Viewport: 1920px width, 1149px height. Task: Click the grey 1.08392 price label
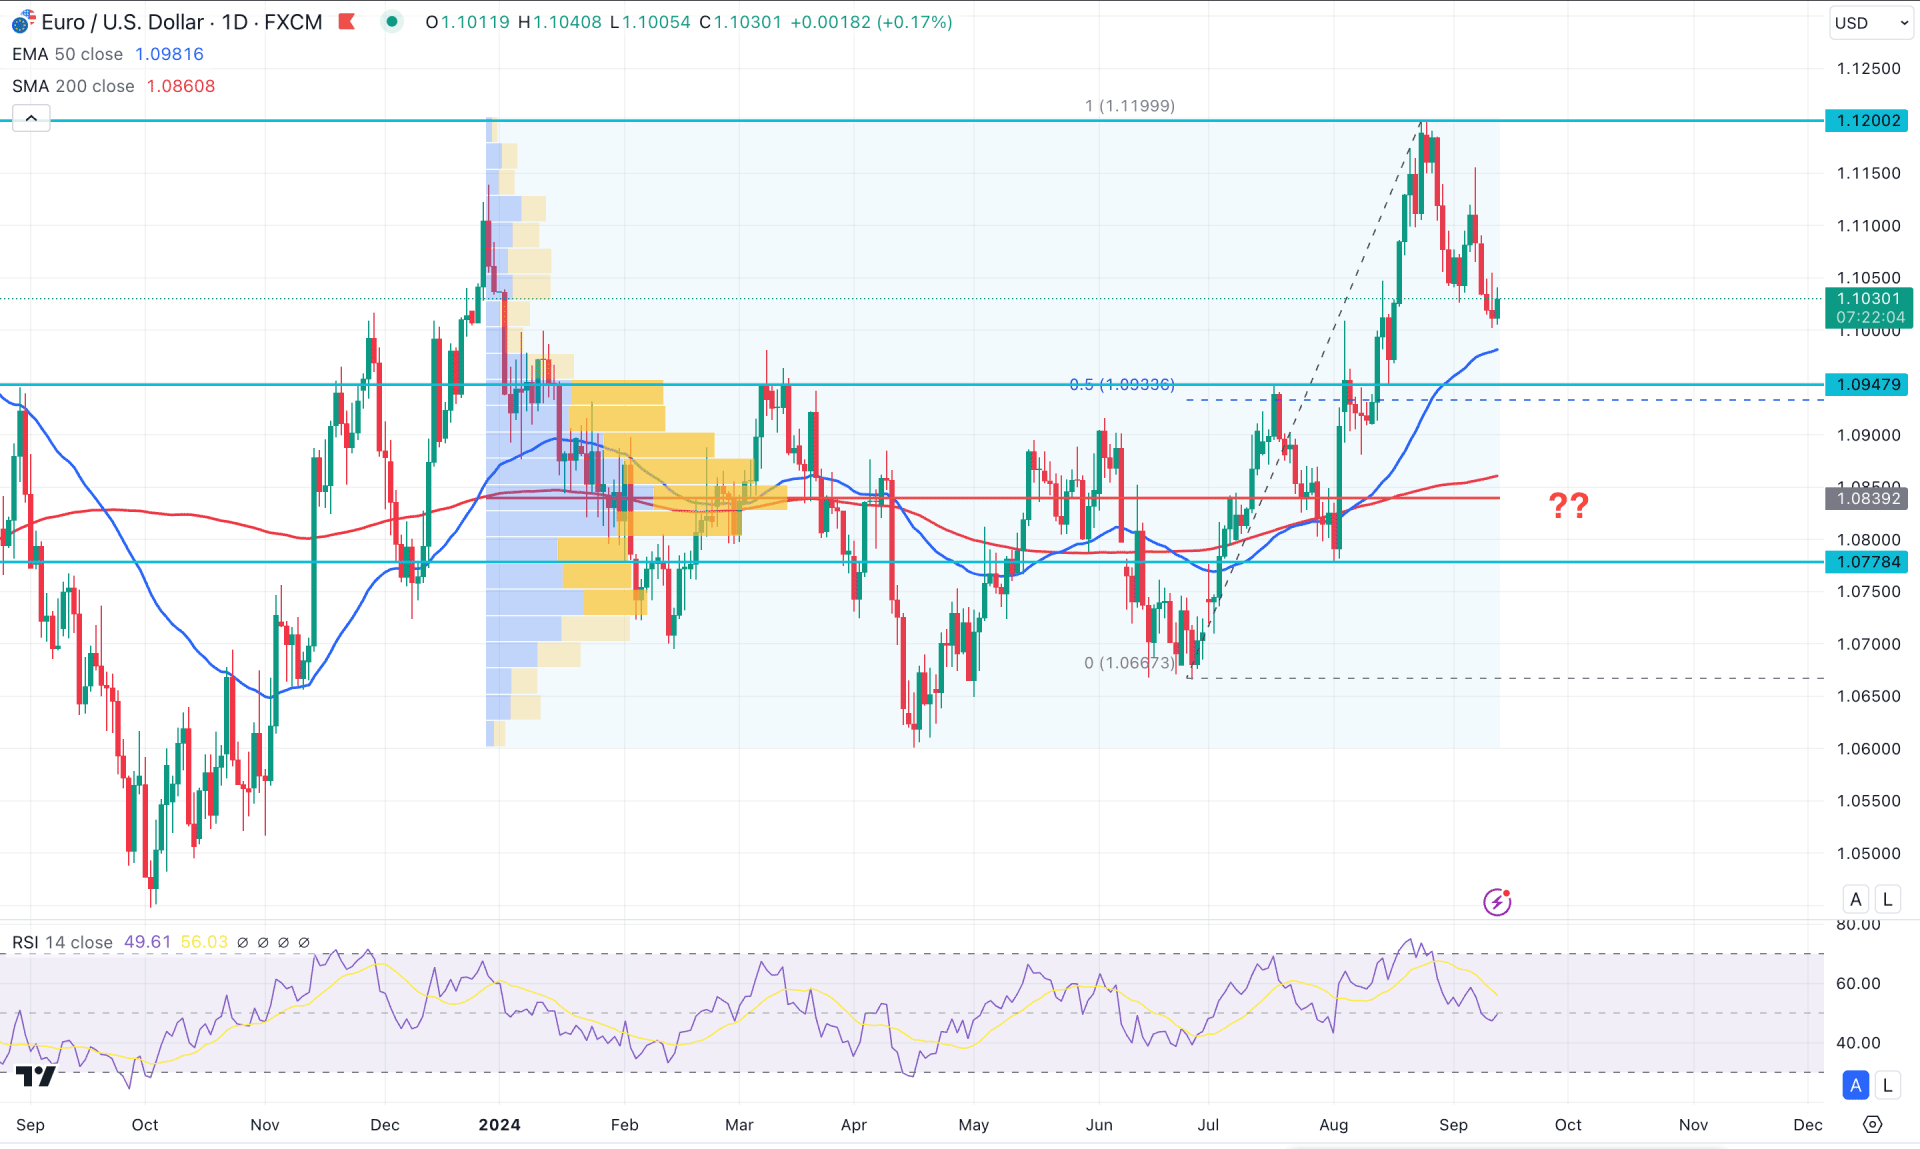click(1866, 498)
